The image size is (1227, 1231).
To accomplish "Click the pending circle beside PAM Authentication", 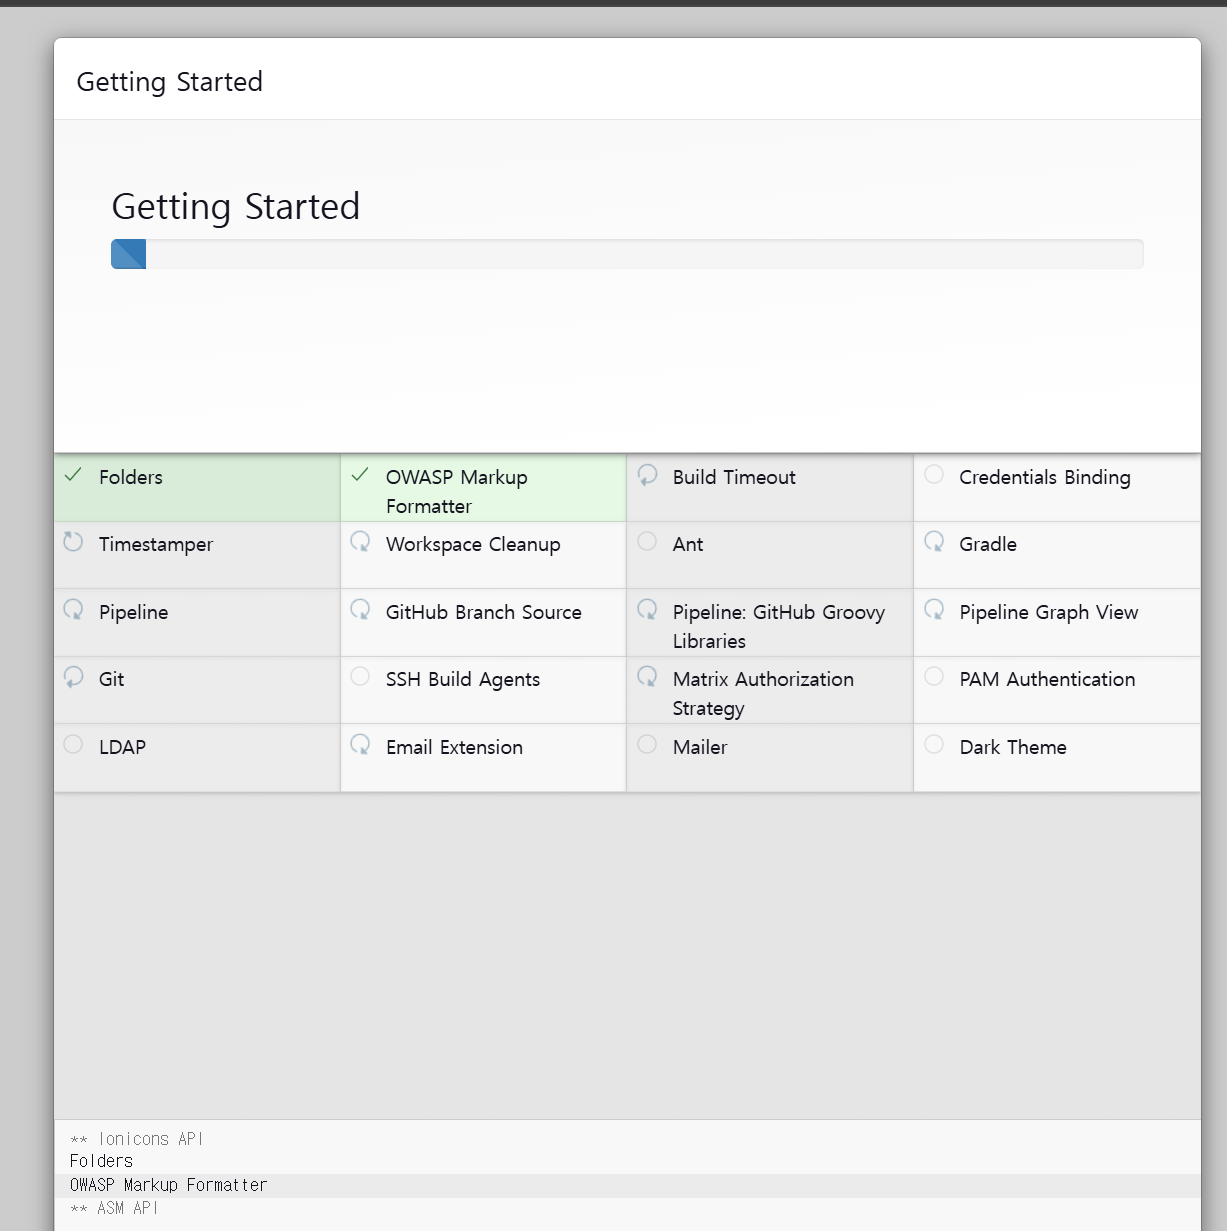I will pos(934,676).
